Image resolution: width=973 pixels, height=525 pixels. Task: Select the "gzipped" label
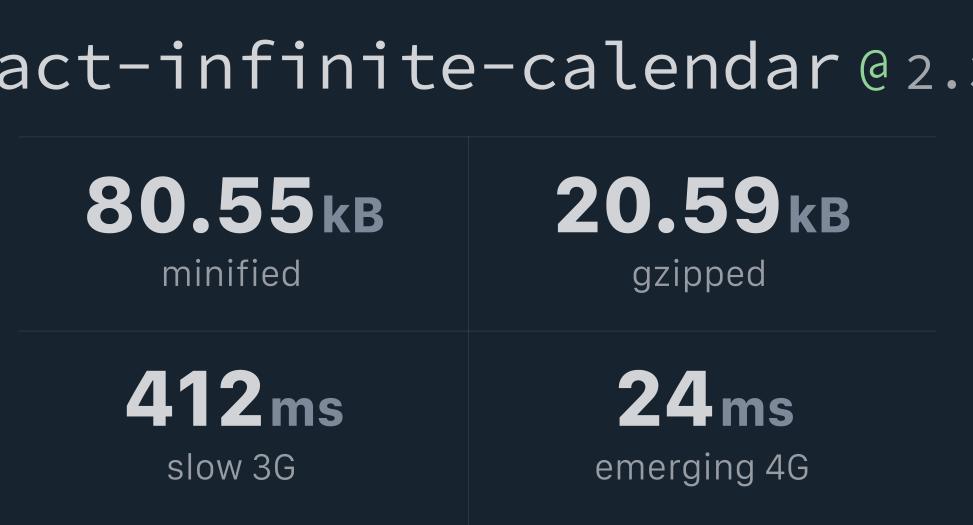click(x=699, y=276)
